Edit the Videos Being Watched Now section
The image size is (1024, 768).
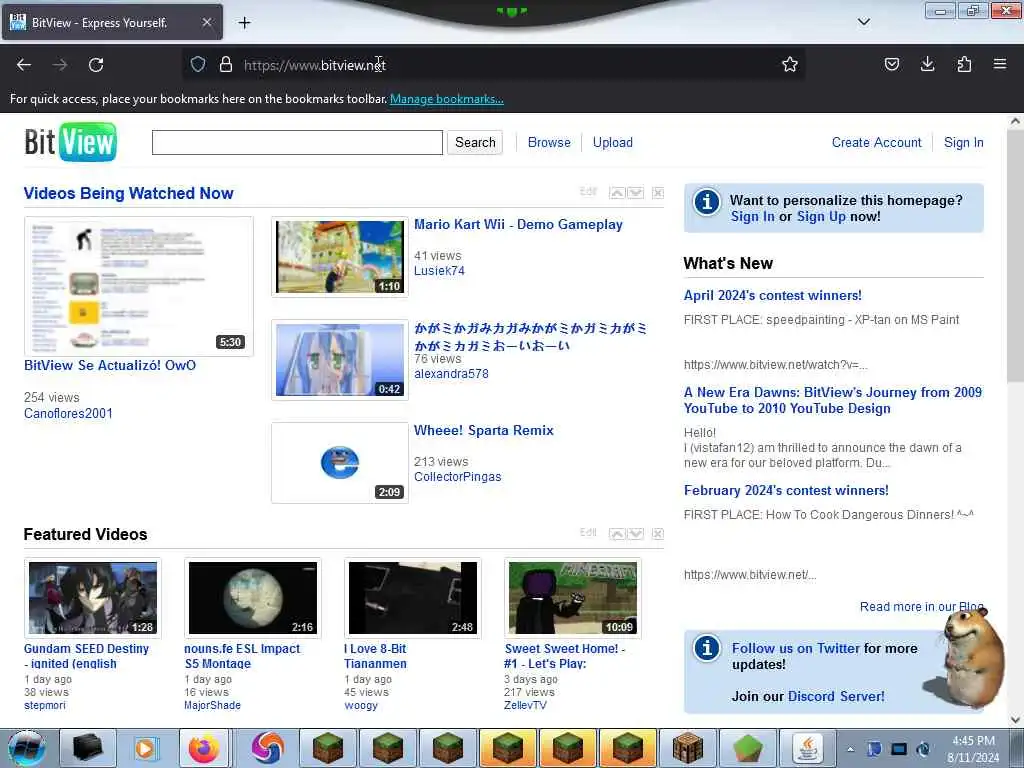(588, 191)
